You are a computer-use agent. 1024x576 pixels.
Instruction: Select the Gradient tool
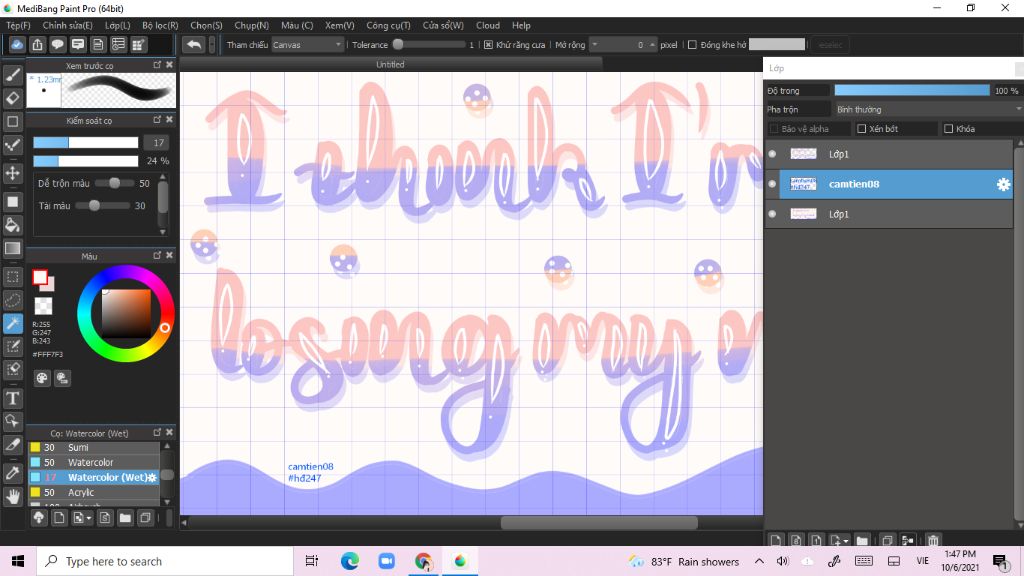click(12, 248)
